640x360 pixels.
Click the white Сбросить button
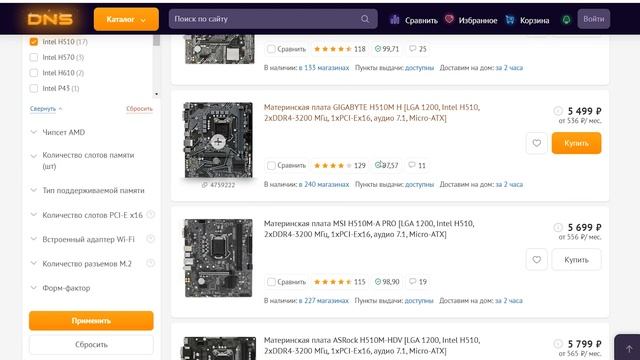(x=91, y=344)
